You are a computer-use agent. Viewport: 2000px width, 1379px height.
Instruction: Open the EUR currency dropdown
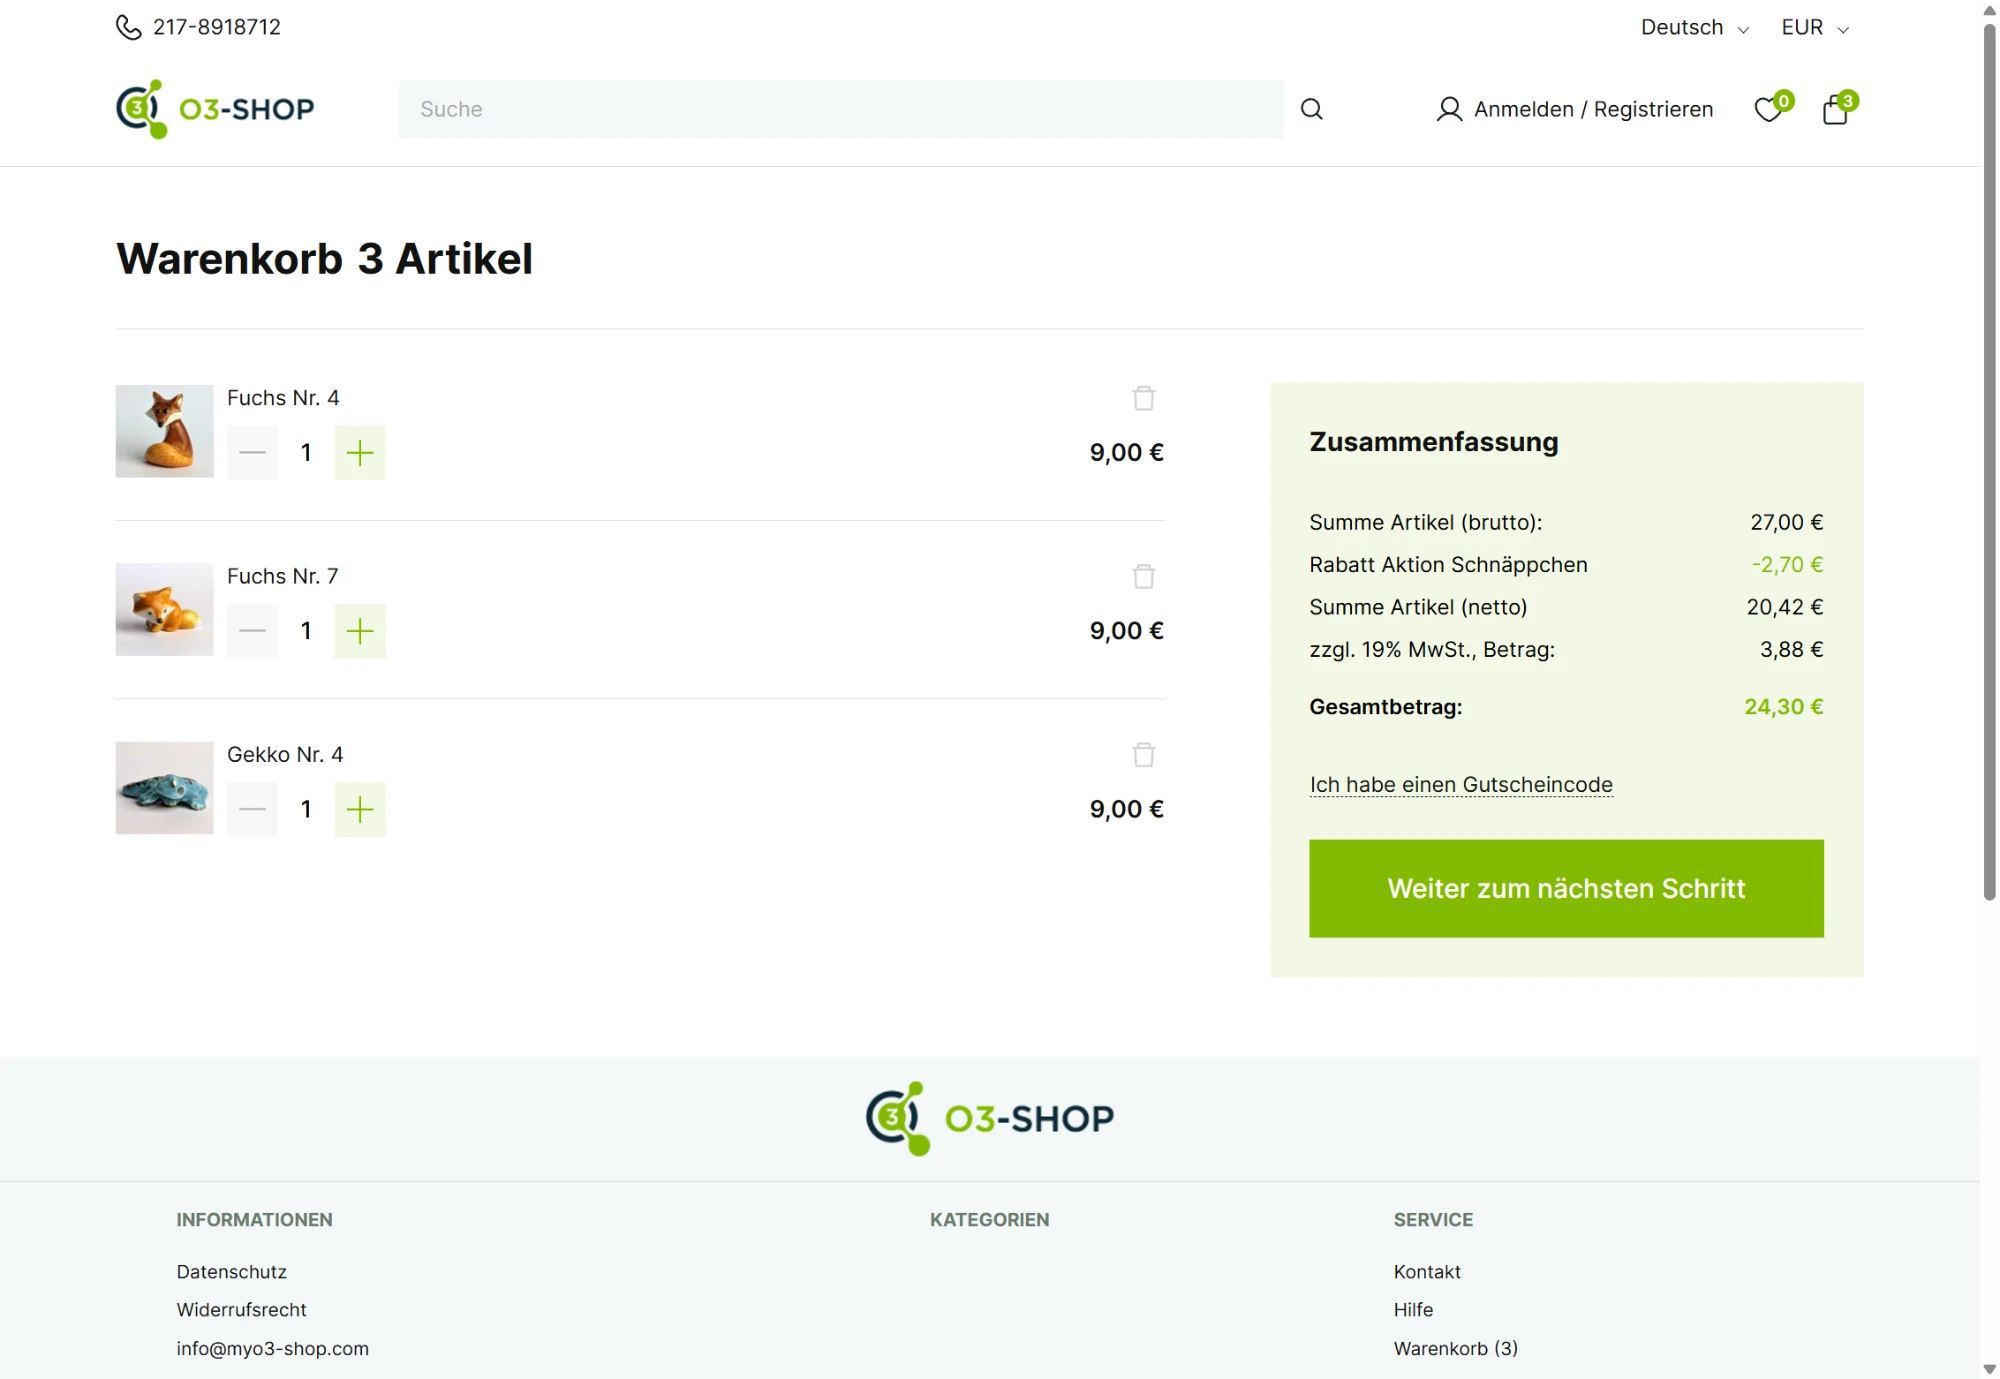pos(1815,27)
